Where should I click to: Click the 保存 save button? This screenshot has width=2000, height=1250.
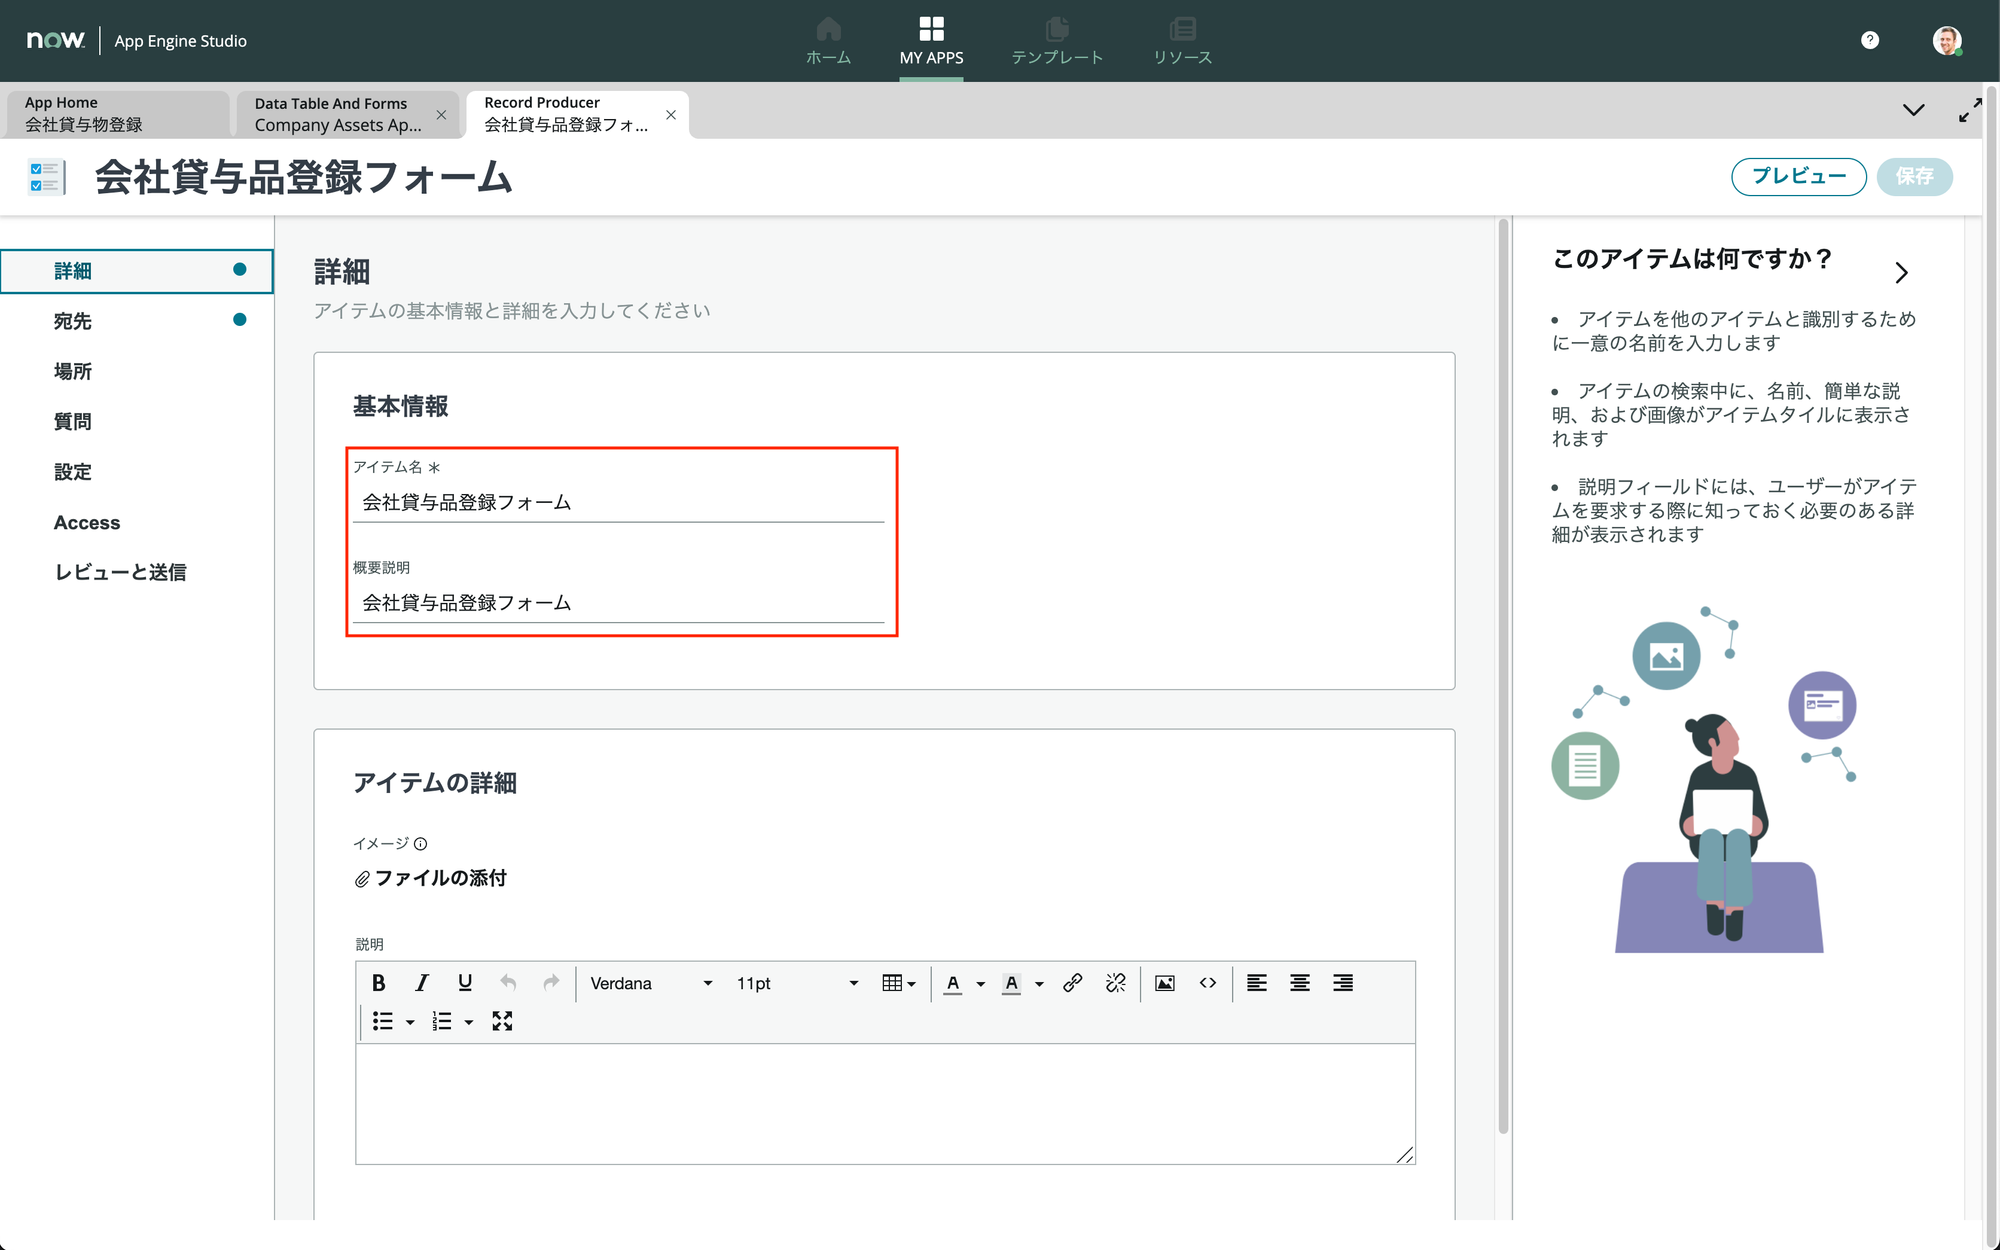[x=1914, y=176]
